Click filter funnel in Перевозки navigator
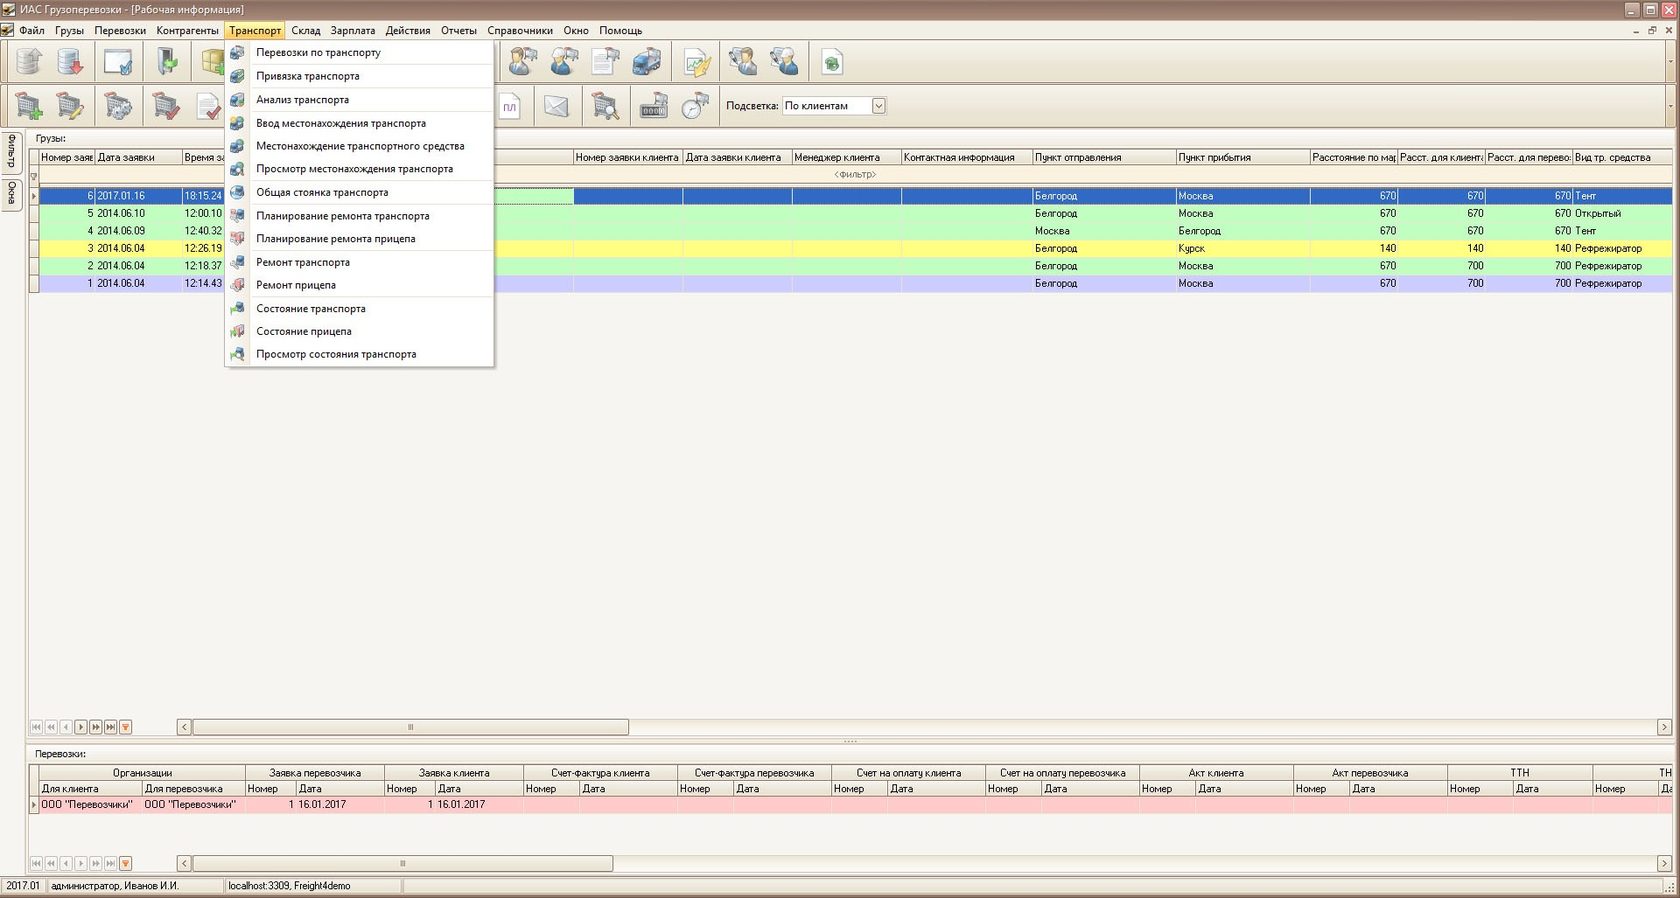Screen dimensions: 1680x898 click(125, 863)
